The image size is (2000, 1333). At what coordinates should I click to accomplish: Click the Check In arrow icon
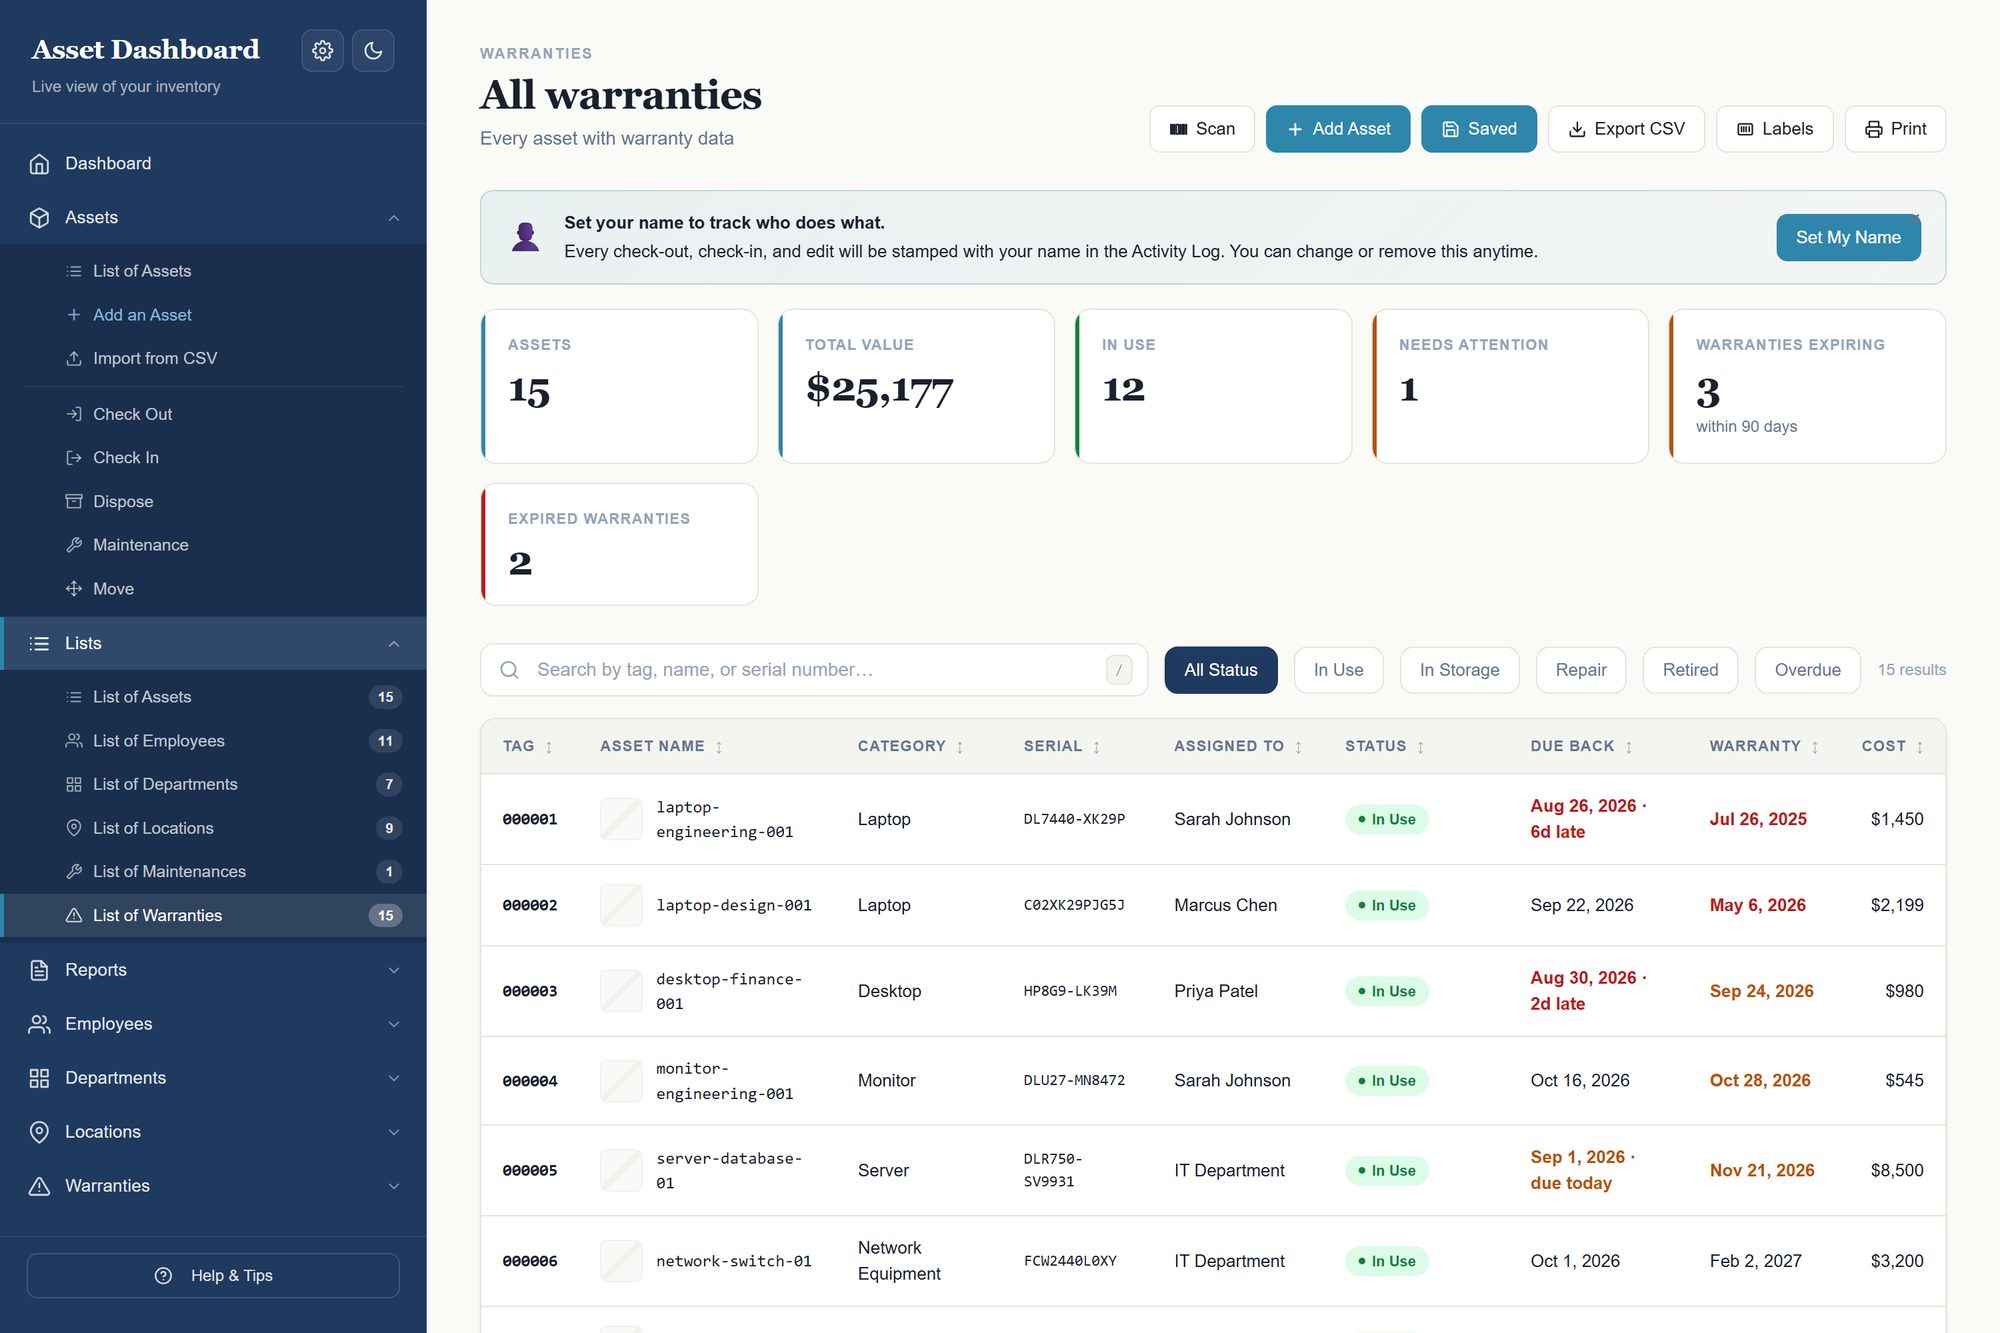pyautogui.click(x=74, y=458)
